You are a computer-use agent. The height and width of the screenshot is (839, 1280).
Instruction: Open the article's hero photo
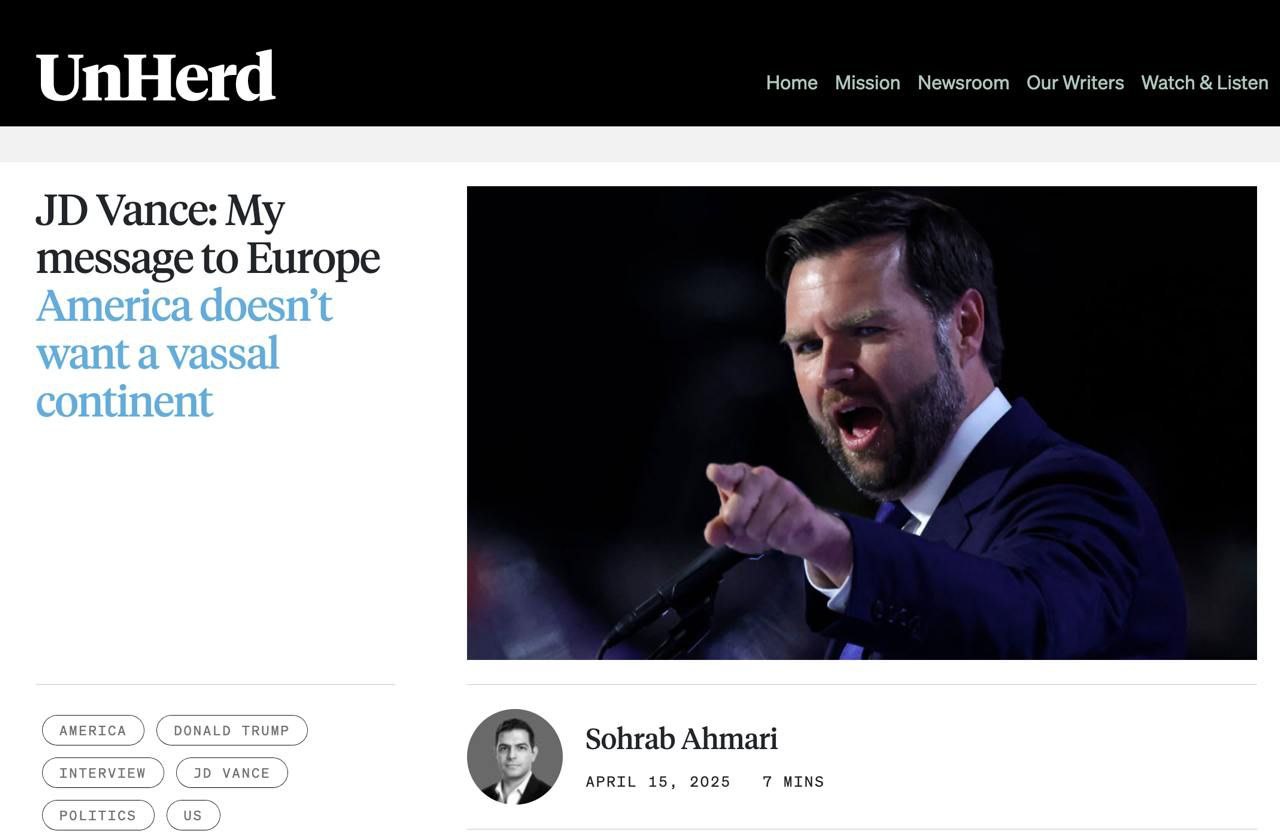tap(861, 422)
